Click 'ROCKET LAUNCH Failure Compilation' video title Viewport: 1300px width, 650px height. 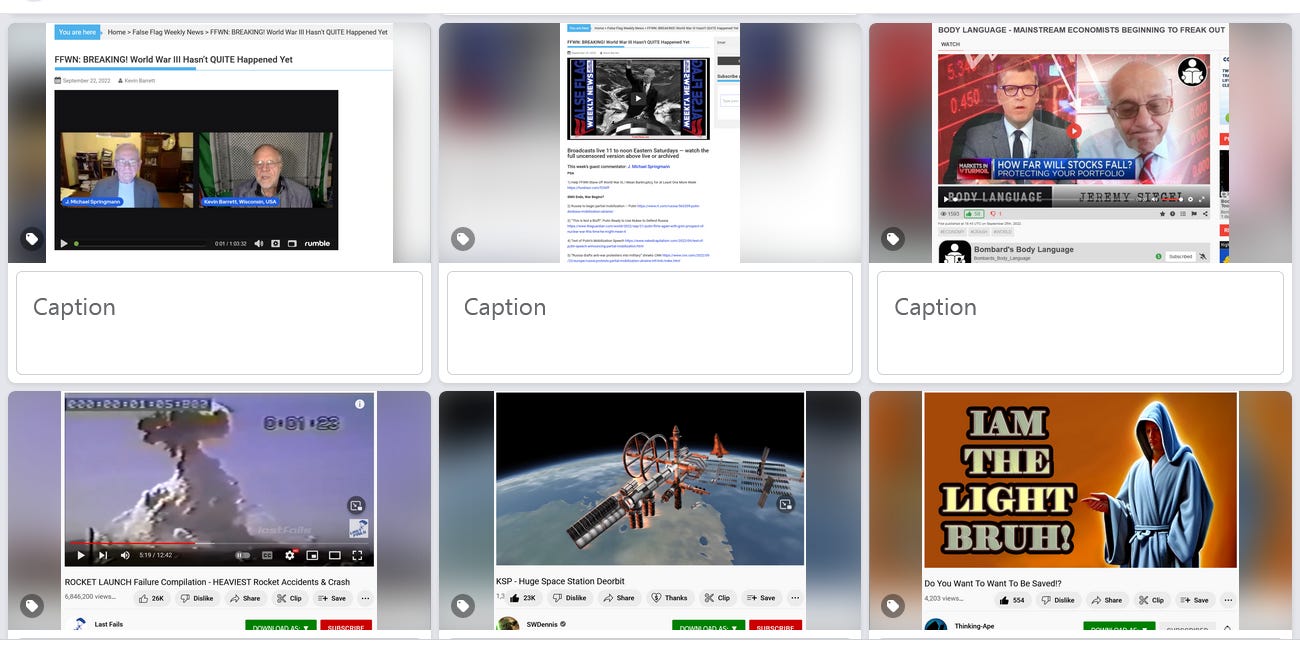coord(208,582)
